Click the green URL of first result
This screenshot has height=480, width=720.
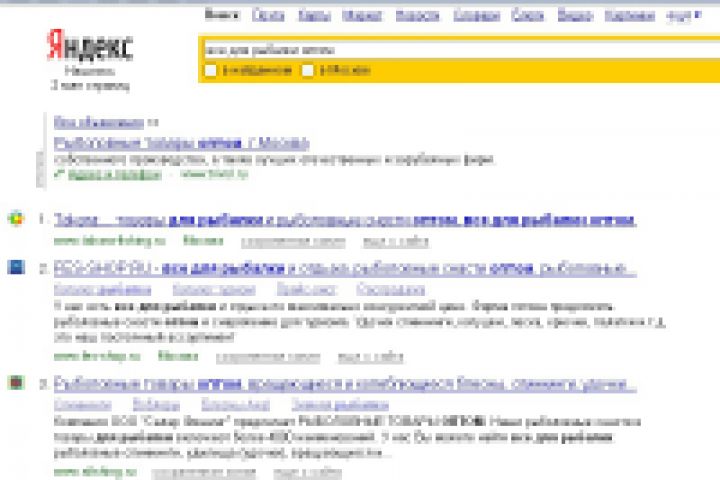(110, 241)
